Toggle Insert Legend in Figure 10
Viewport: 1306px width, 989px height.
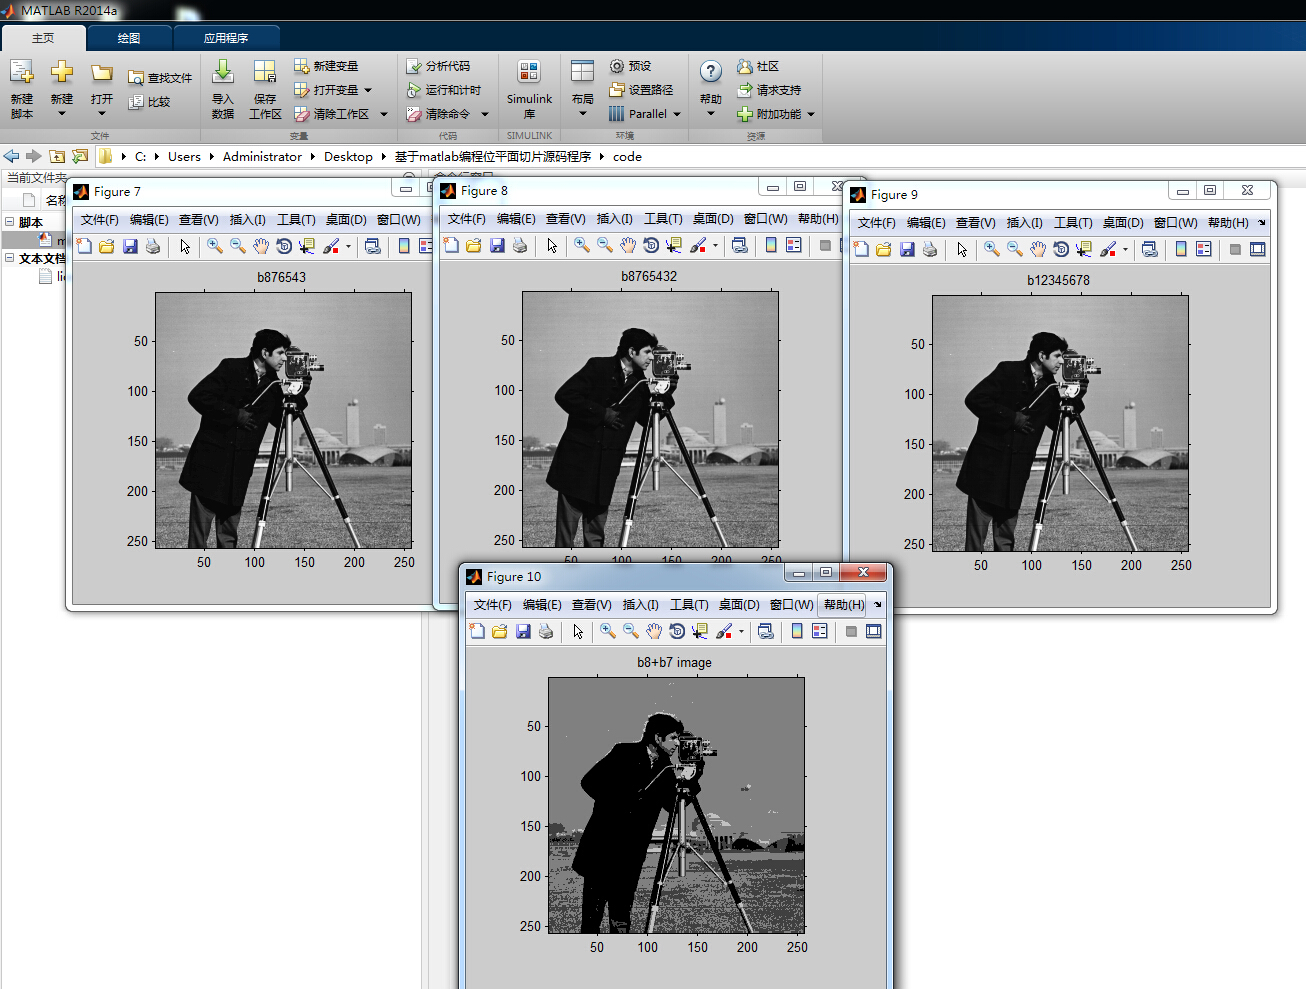(820, 631)
